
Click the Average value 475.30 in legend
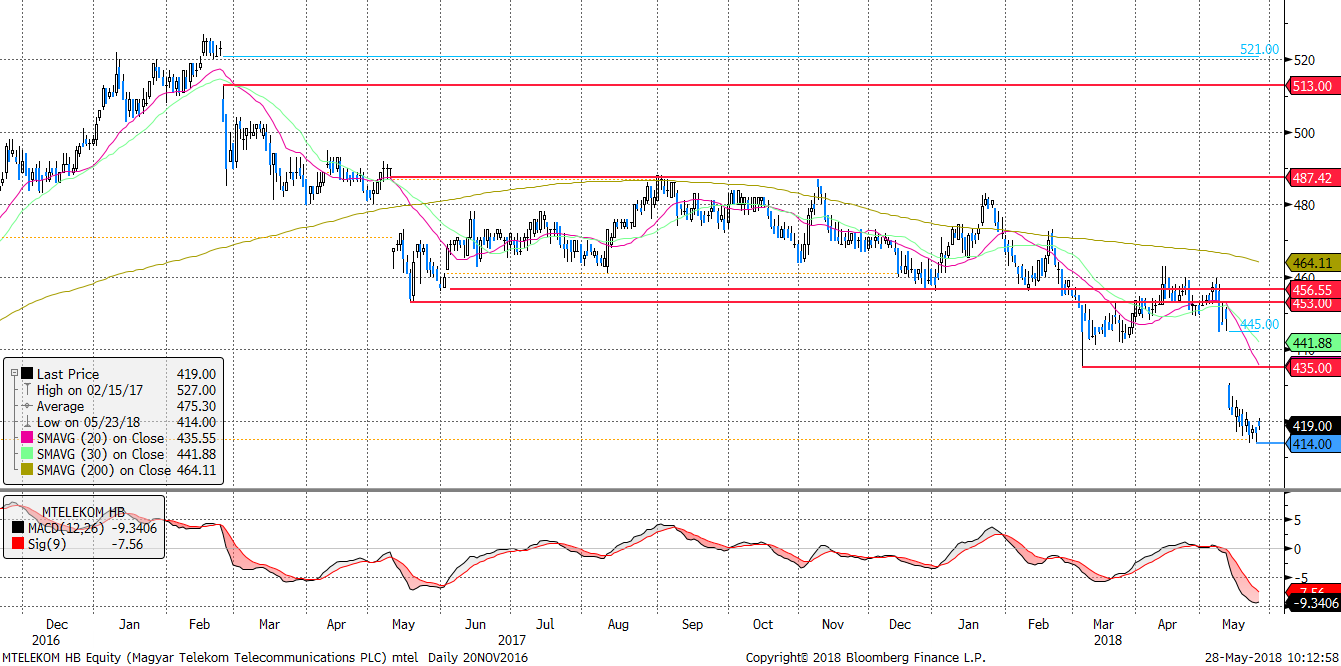(x=195, y=406)
